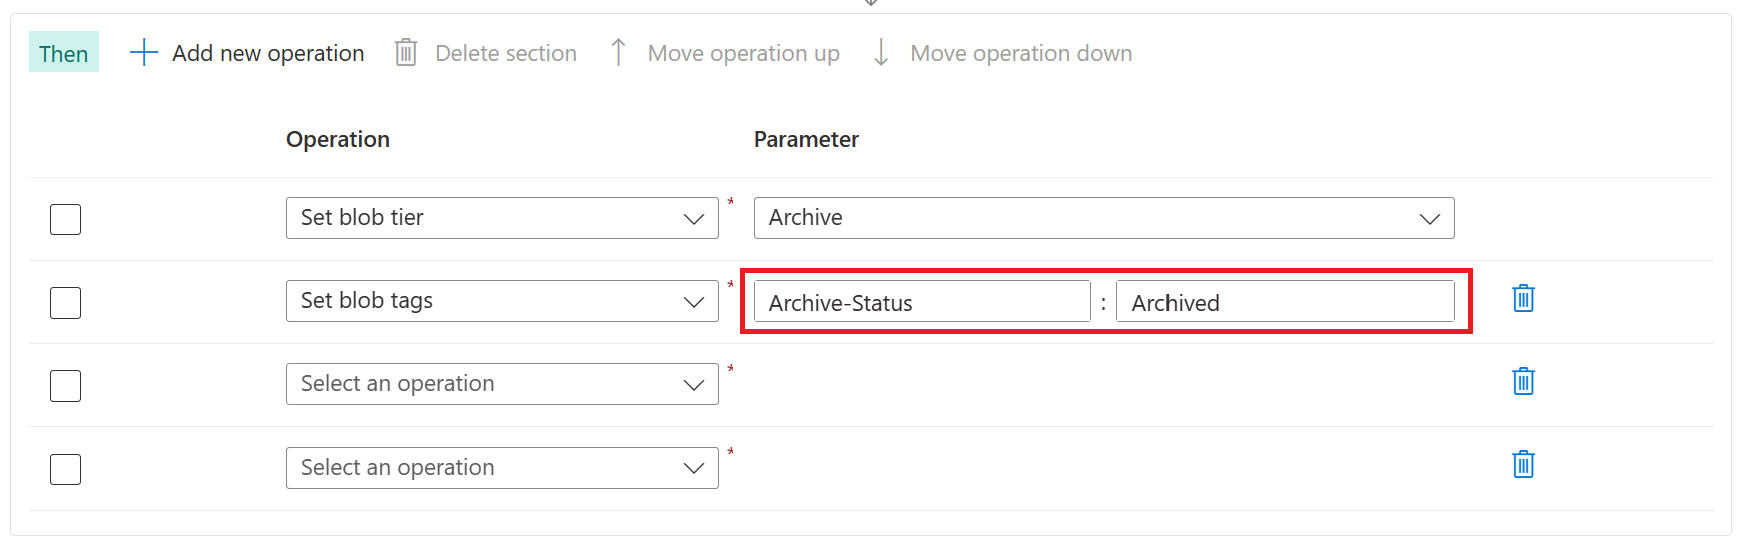Check the Set blob tags row checkbox
Image resolution: width=1744 pixels, height=551 pixels.
click(x=65, y=302)
